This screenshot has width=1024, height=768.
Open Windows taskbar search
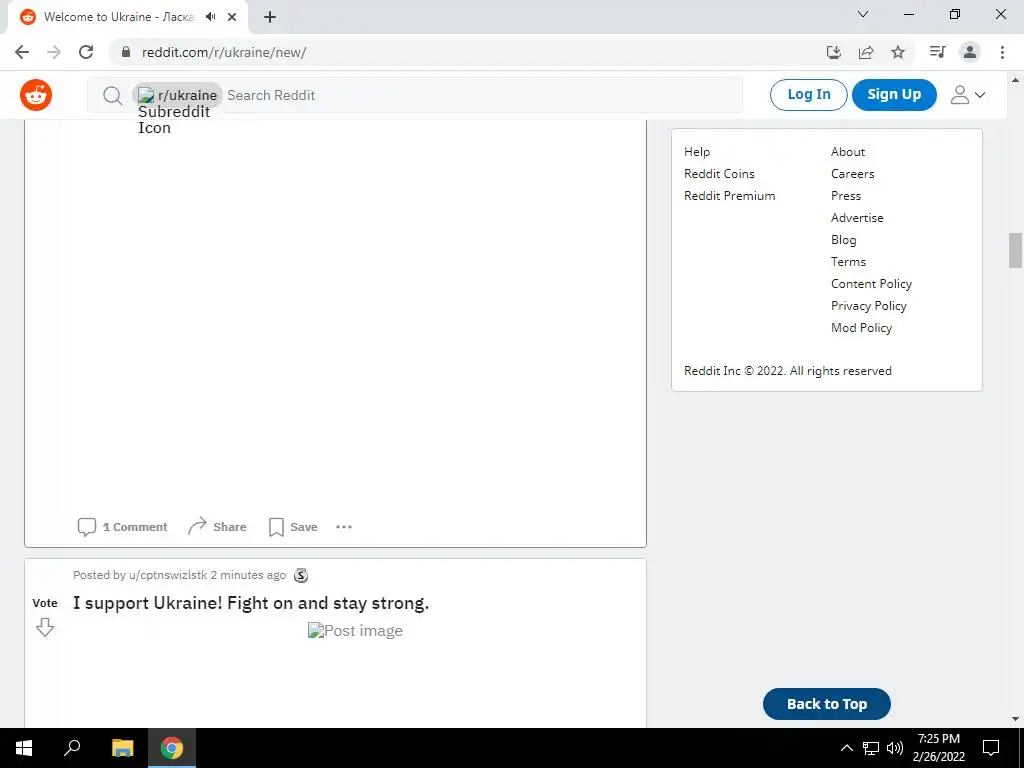pos(72,748)
